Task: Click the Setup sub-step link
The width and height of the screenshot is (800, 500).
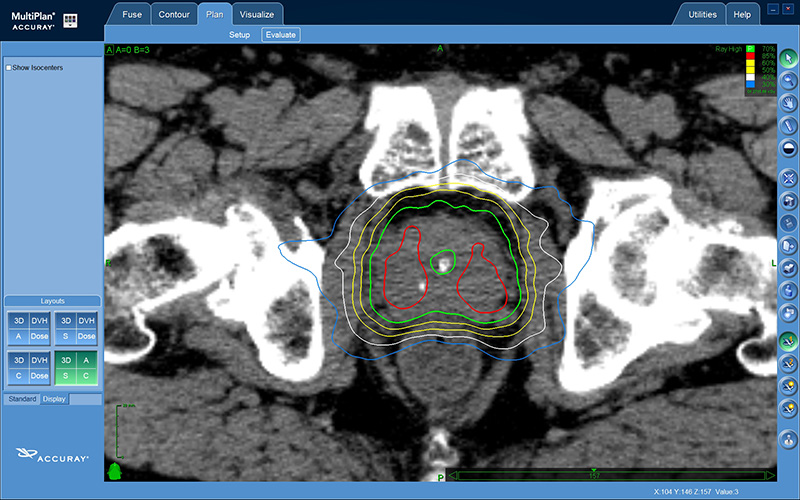Action: click(x=239, y=35)
